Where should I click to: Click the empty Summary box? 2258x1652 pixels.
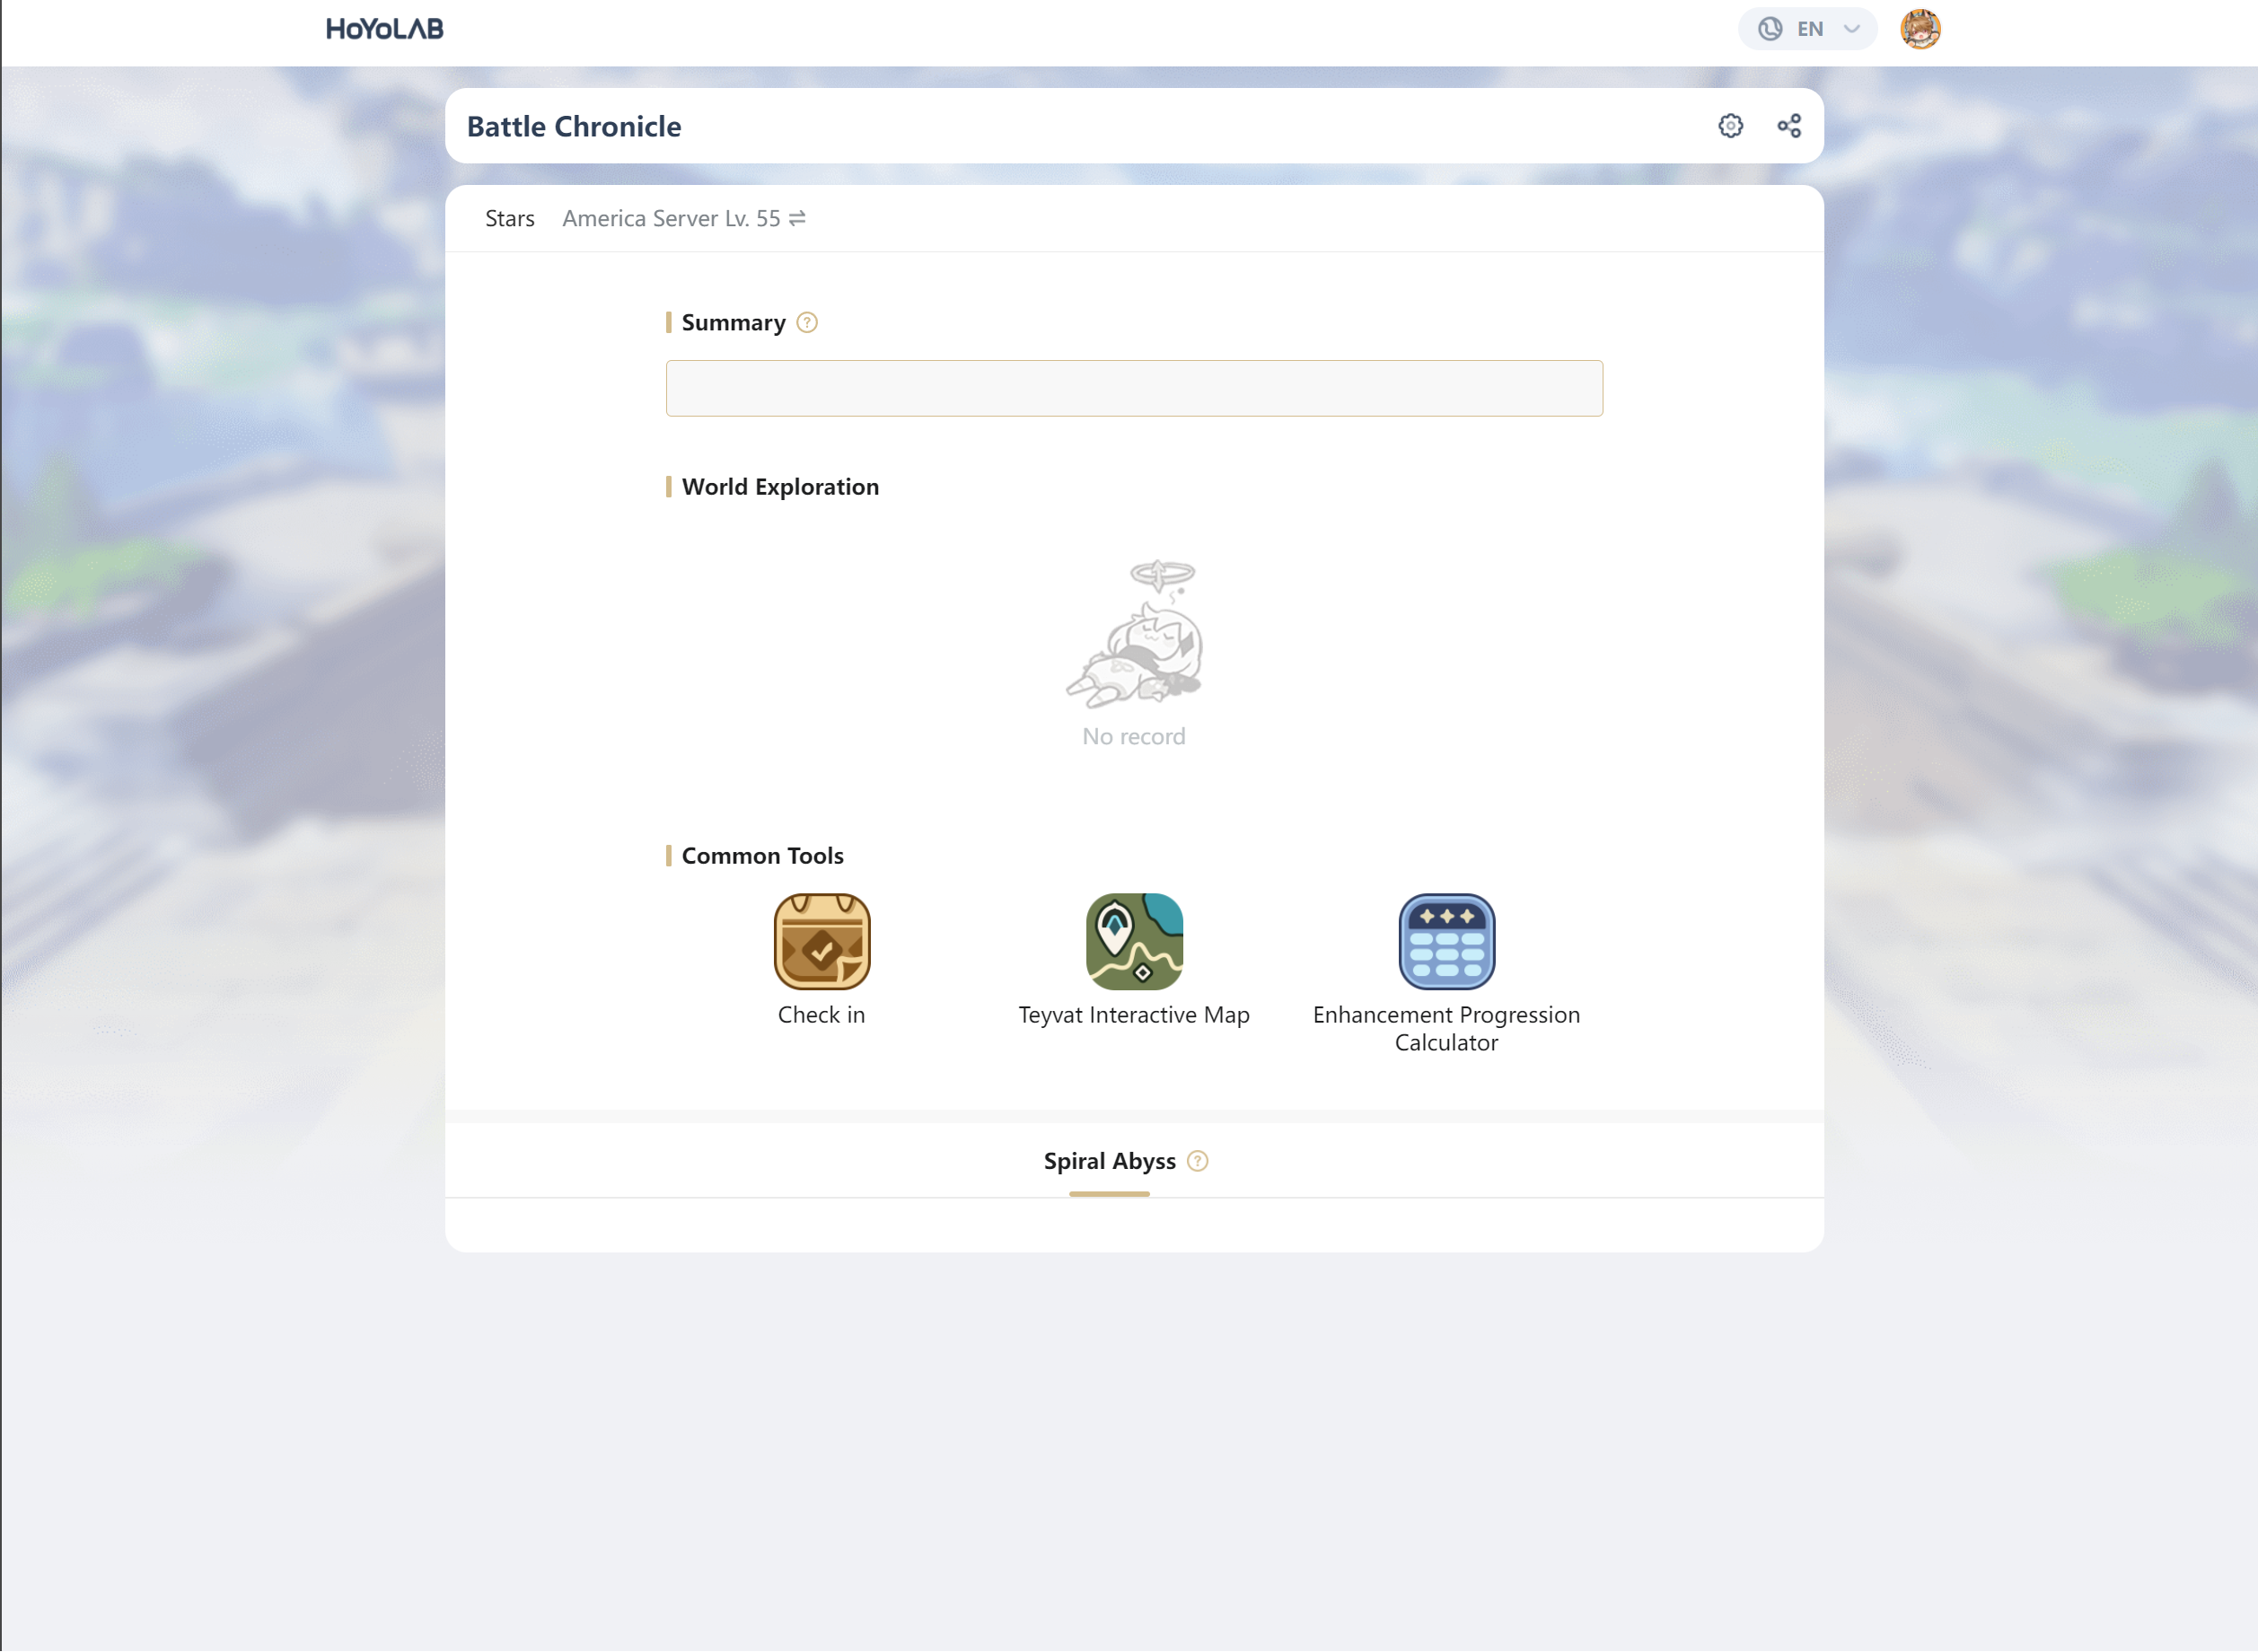coord(1134,388)
